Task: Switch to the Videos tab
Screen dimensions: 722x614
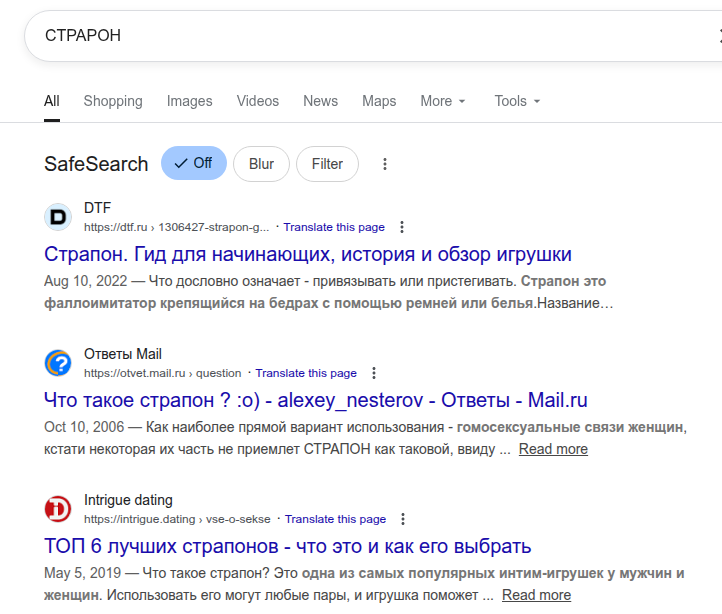Action: [x=258, y=101]
